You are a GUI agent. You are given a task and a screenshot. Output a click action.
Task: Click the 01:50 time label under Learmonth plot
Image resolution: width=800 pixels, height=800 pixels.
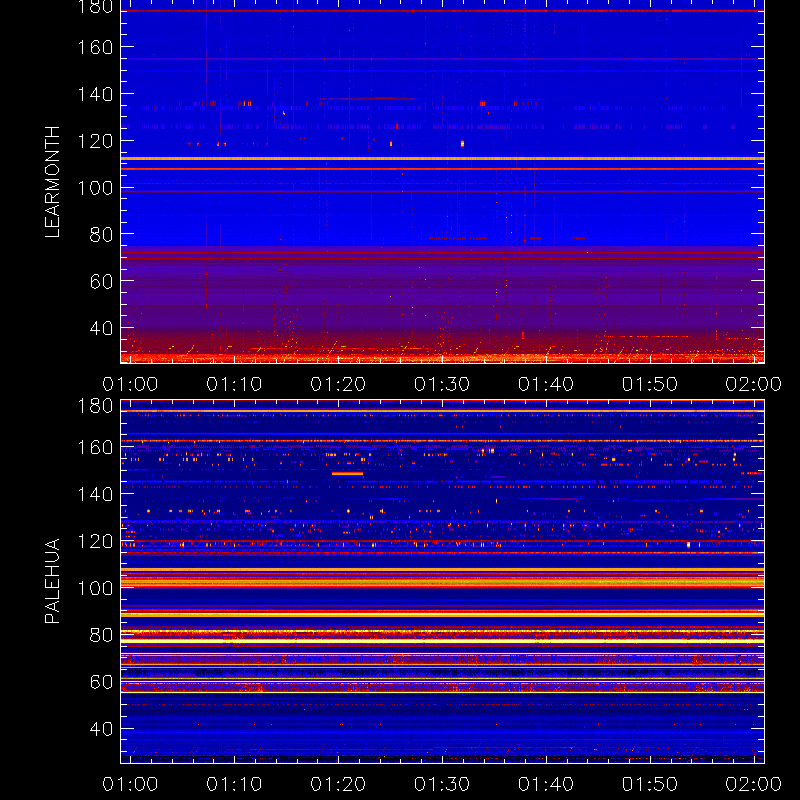[x=650, y=384]
